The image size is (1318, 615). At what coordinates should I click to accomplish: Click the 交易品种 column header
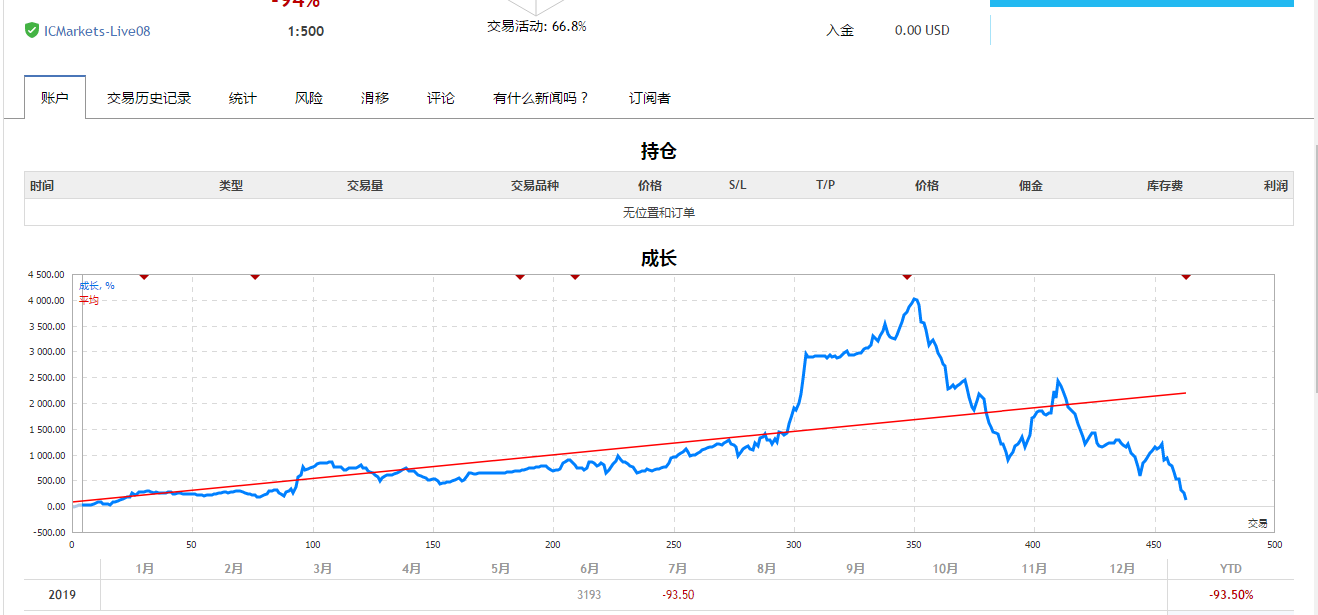[x=535, y=186]
